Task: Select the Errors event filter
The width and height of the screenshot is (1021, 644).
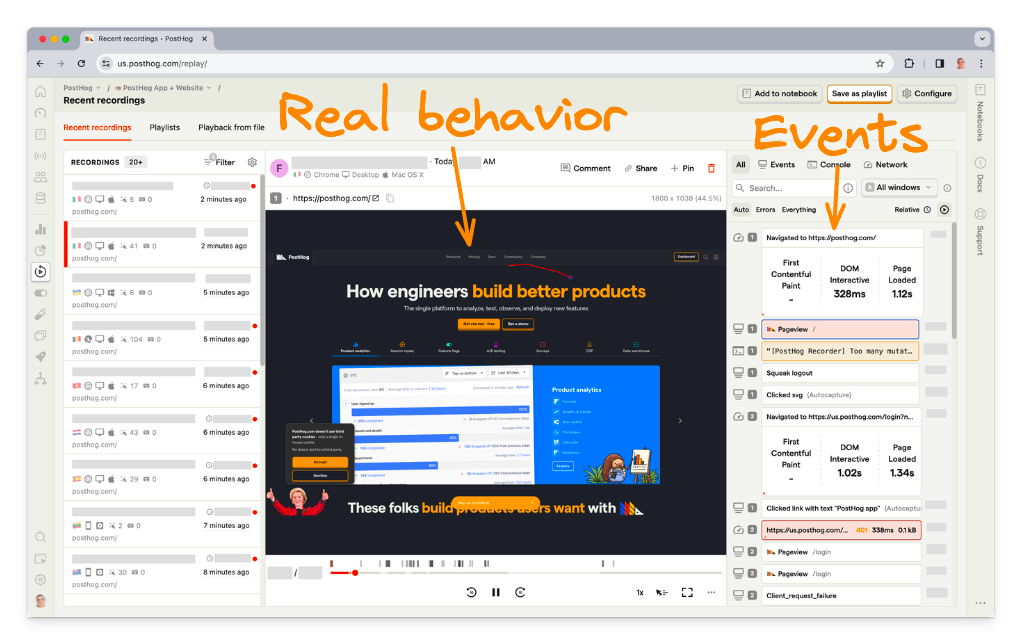Action: (x=765, y=210)
